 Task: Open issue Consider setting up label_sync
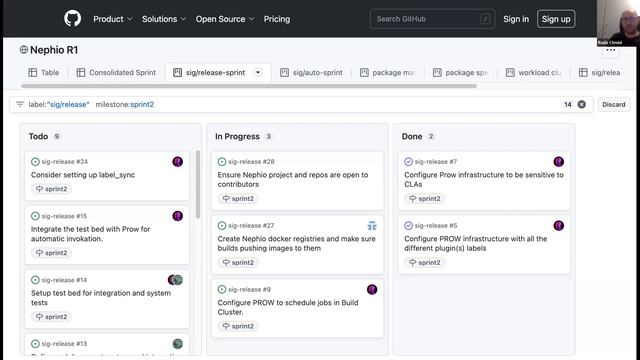pyautogui.click(x=83, y=175)
